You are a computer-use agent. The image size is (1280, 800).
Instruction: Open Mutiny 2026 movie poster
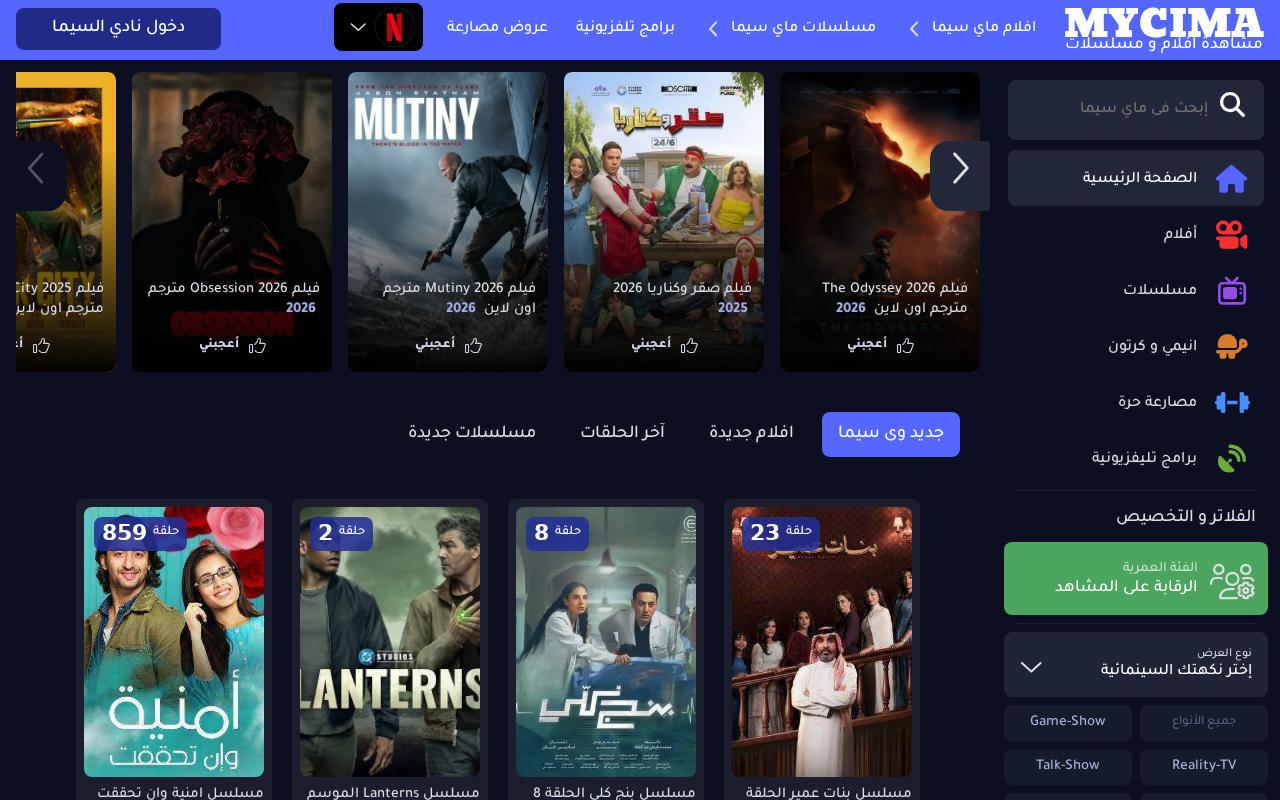[x=448, y=222]
